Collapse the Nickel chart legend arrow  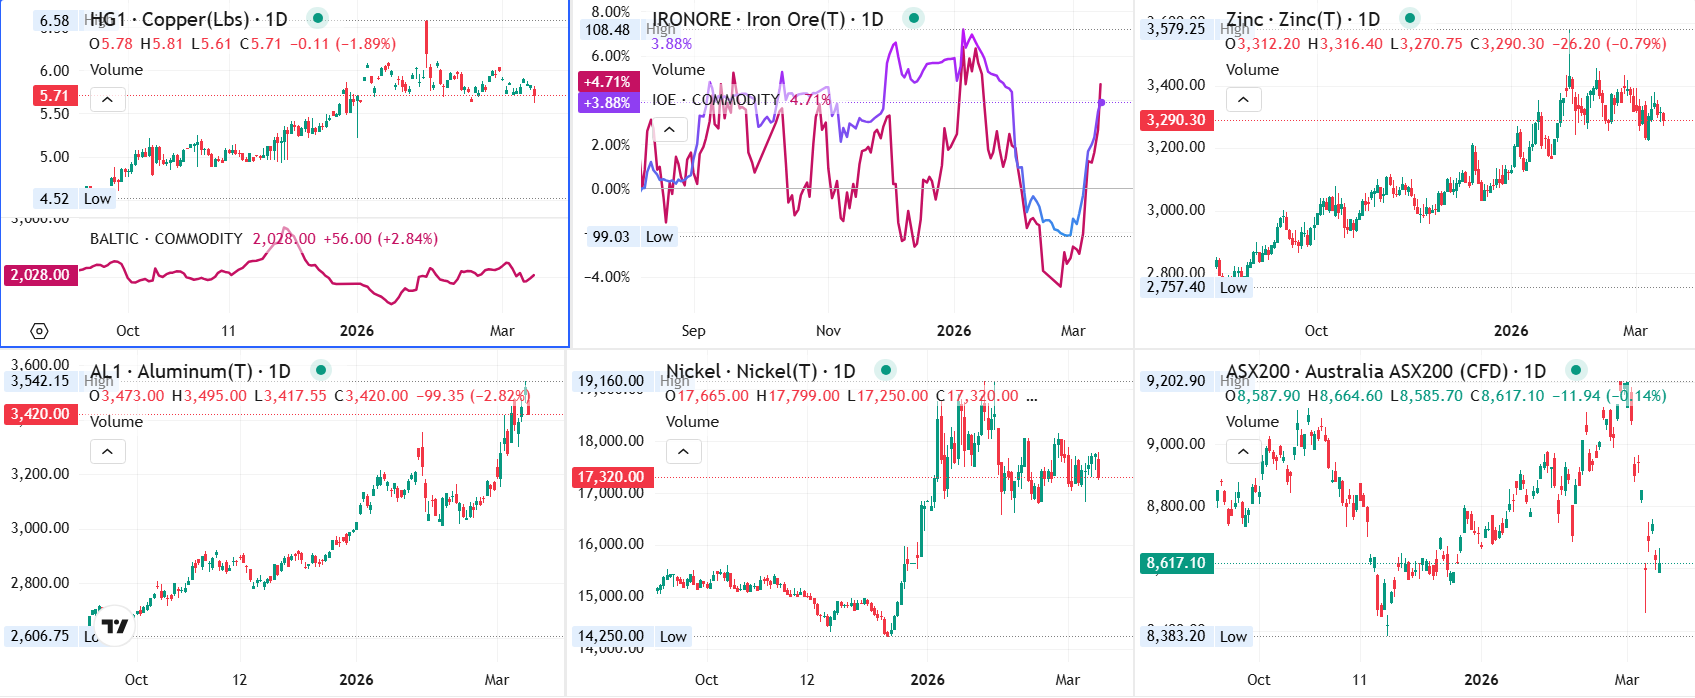click(683, 452)
